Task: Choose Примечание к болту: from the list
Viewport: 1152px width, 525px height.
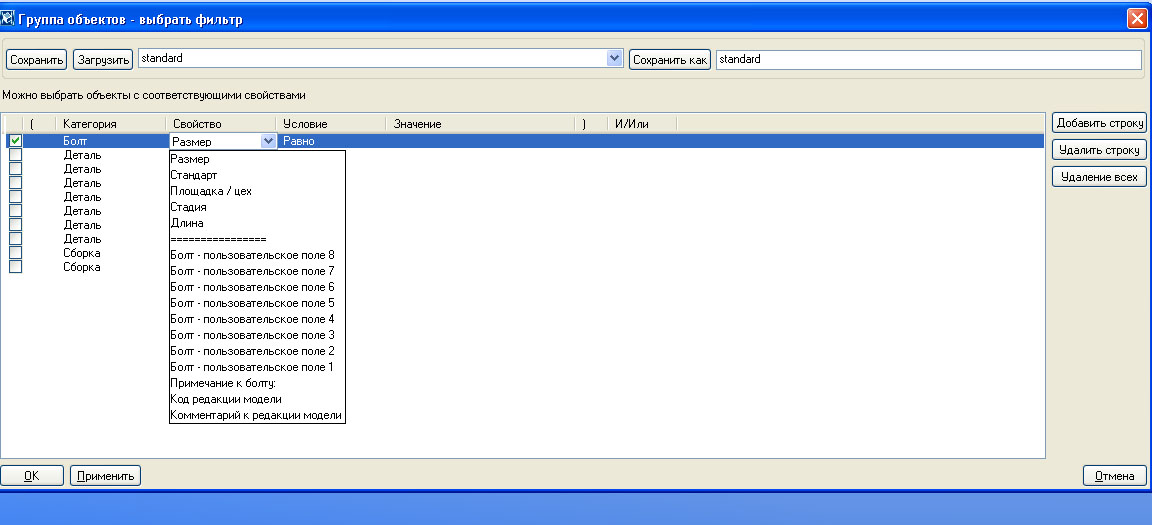Action: 257,383
